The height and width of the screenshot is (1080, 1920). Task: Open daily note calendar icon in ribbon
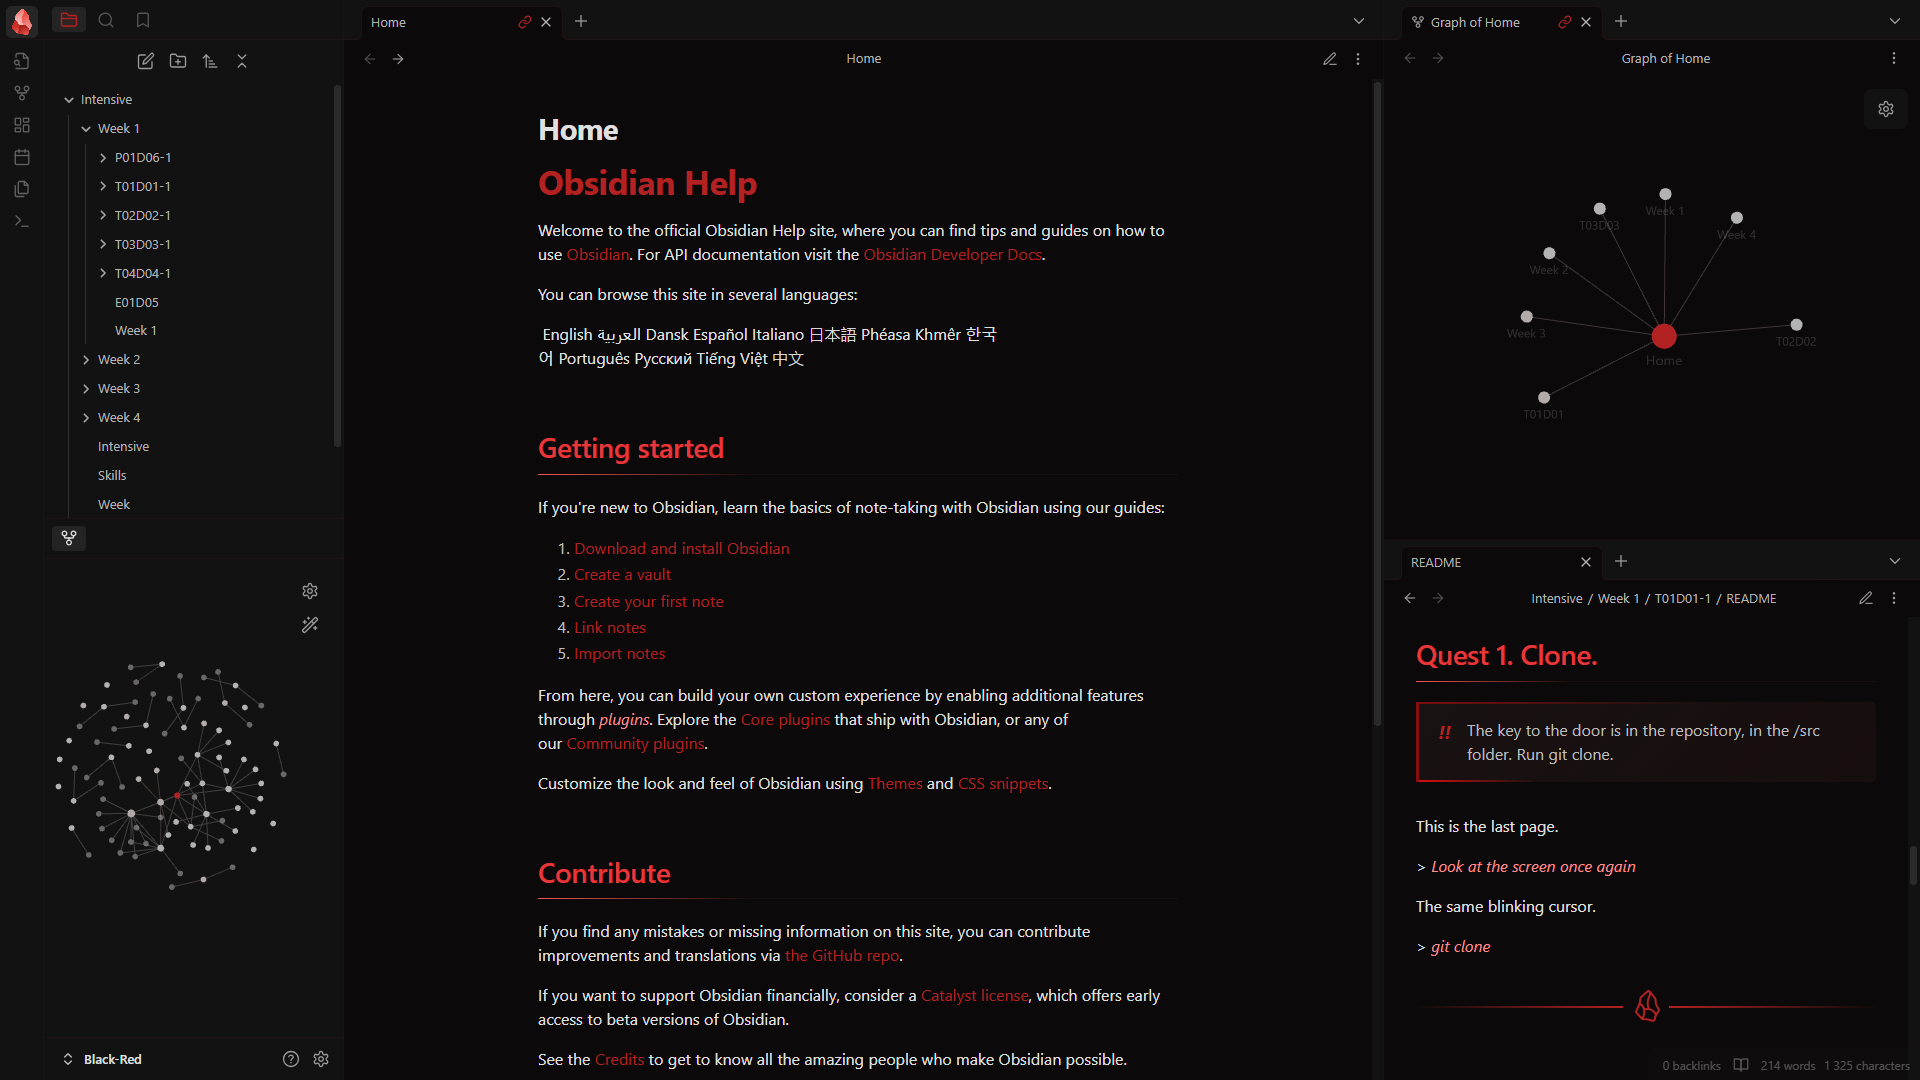coord(22,157)
